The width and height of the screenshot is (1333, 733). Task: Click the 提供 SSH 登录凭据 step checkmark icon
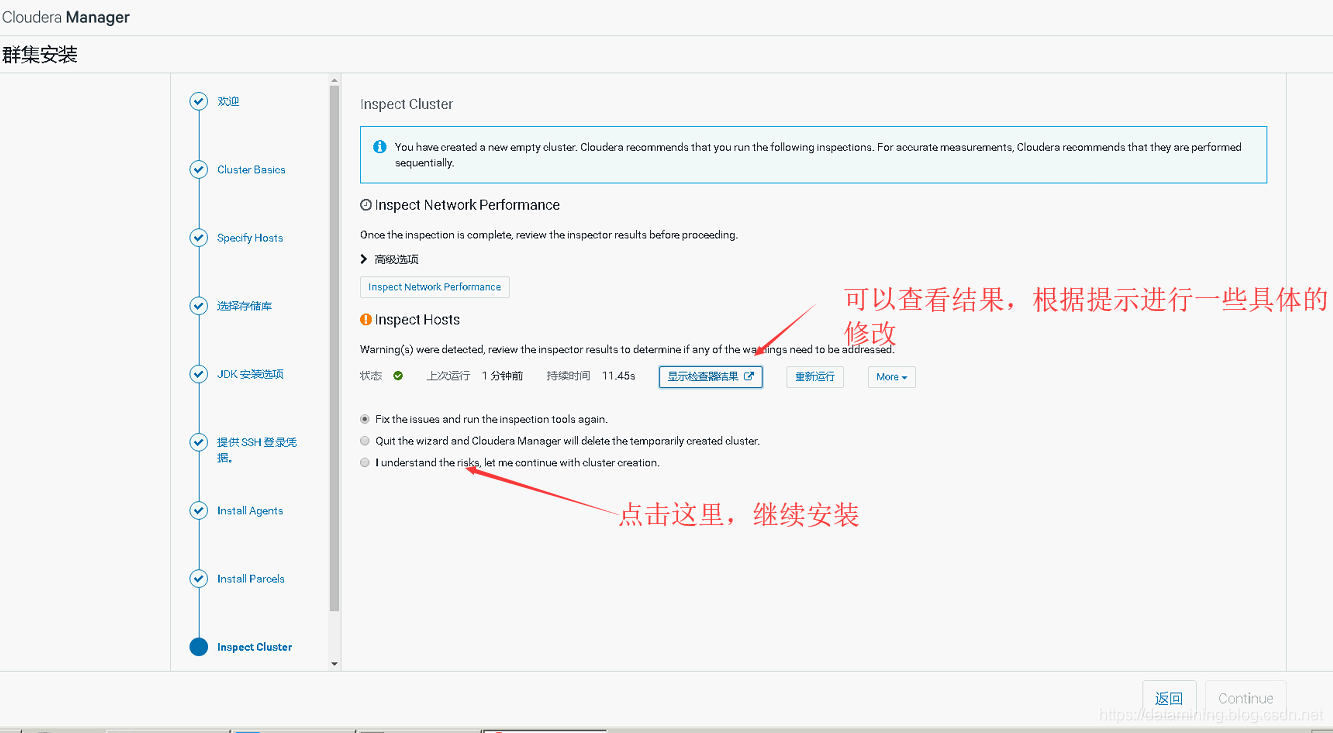click(x=198, y=442)
